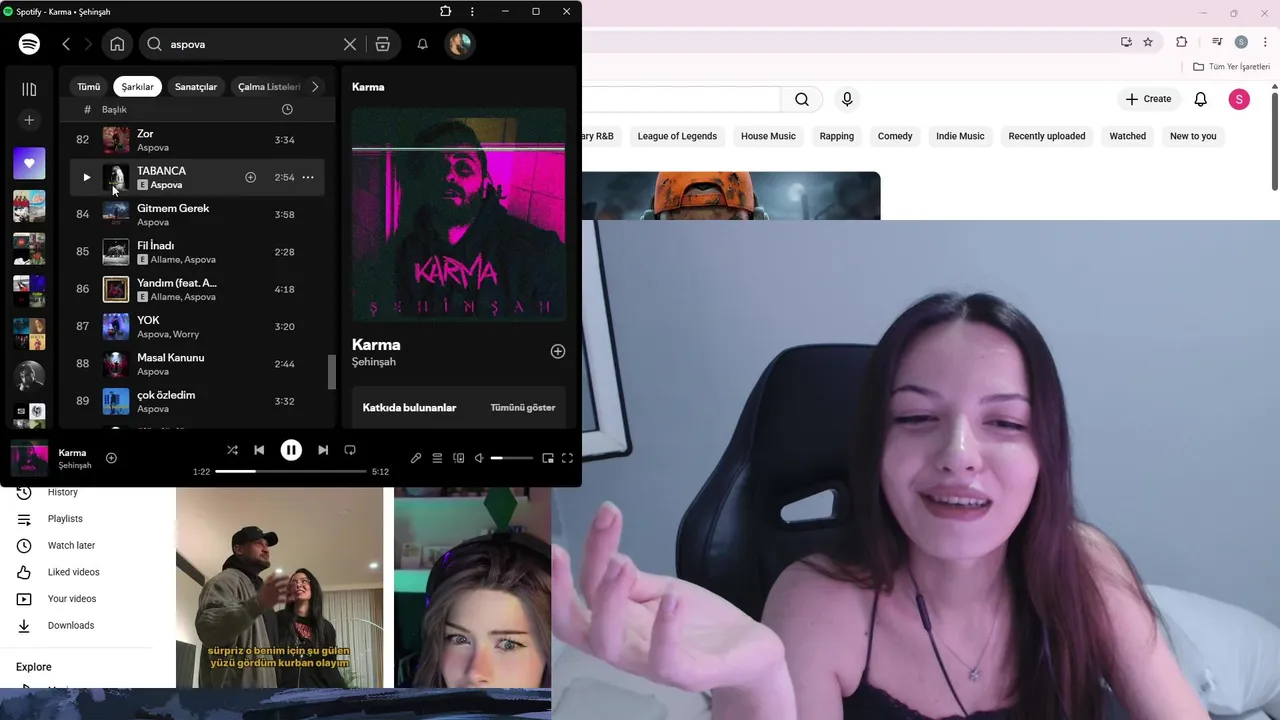Select the Gitmem Gerek song row
The width and height of the screenshot is (1280, 720).
(198, 215)
